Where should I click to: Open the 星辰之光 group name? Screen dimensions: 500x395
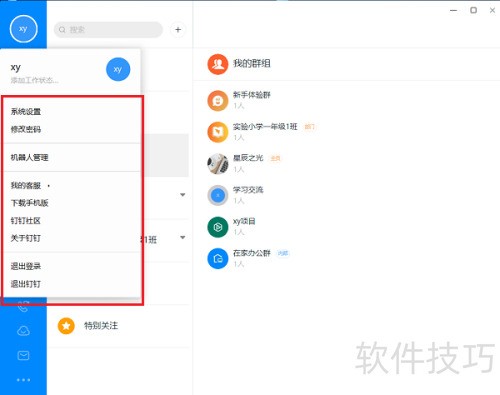248,158
